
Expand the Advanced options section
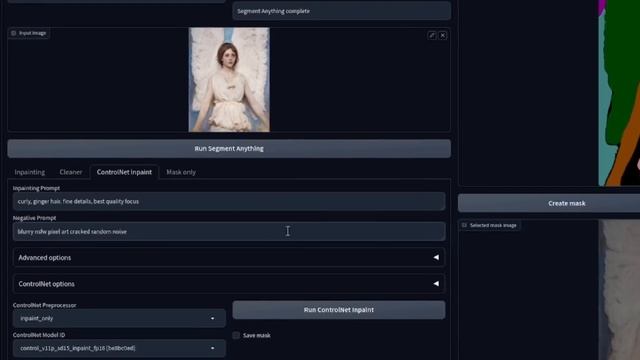coord(229,258)
